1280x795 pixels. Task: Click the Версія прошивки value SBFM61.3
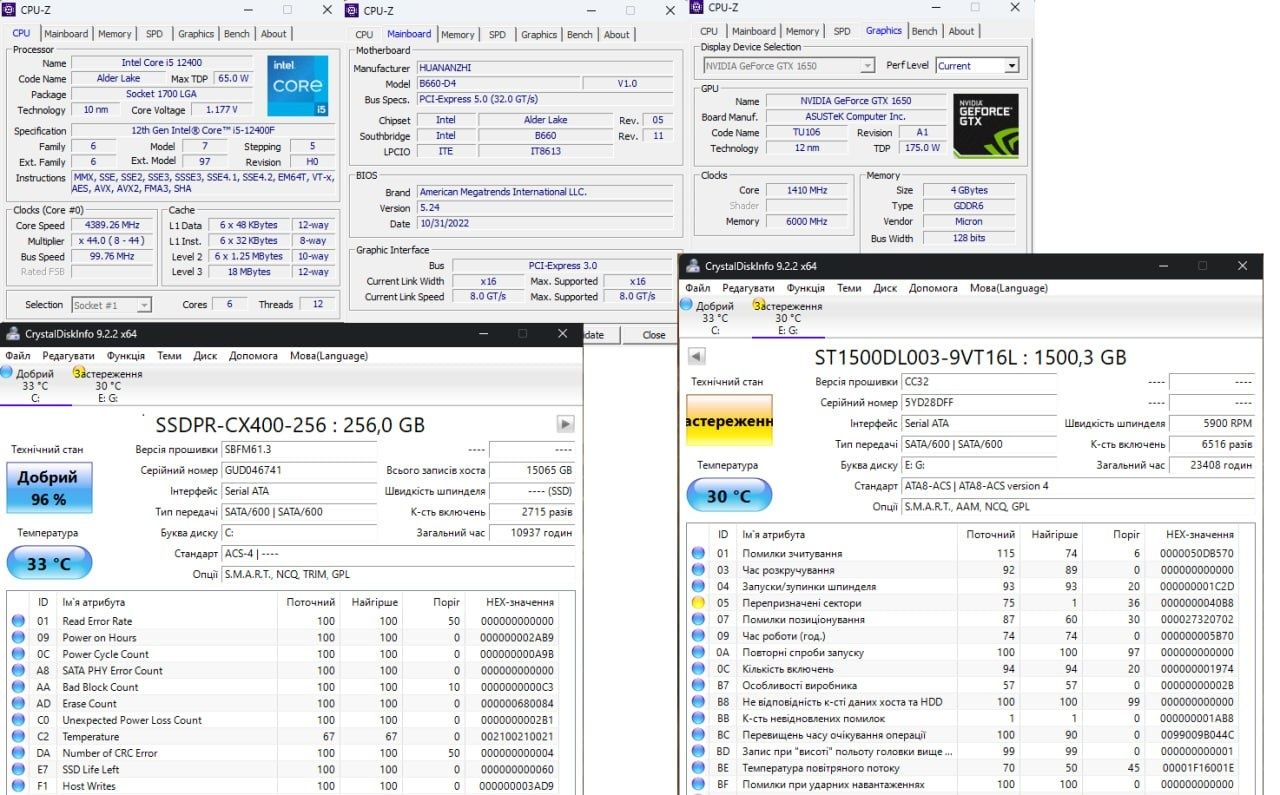click(299, 449)
